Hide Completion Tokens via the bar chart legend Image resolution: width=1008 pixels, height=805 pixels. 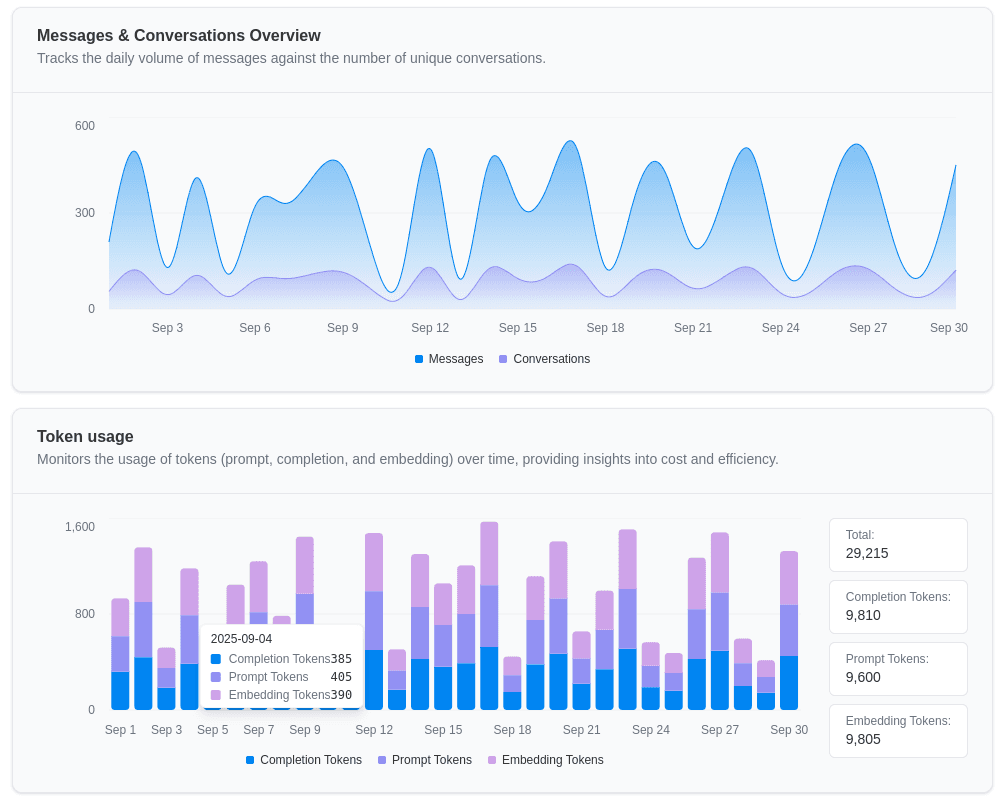pos(310,760)
